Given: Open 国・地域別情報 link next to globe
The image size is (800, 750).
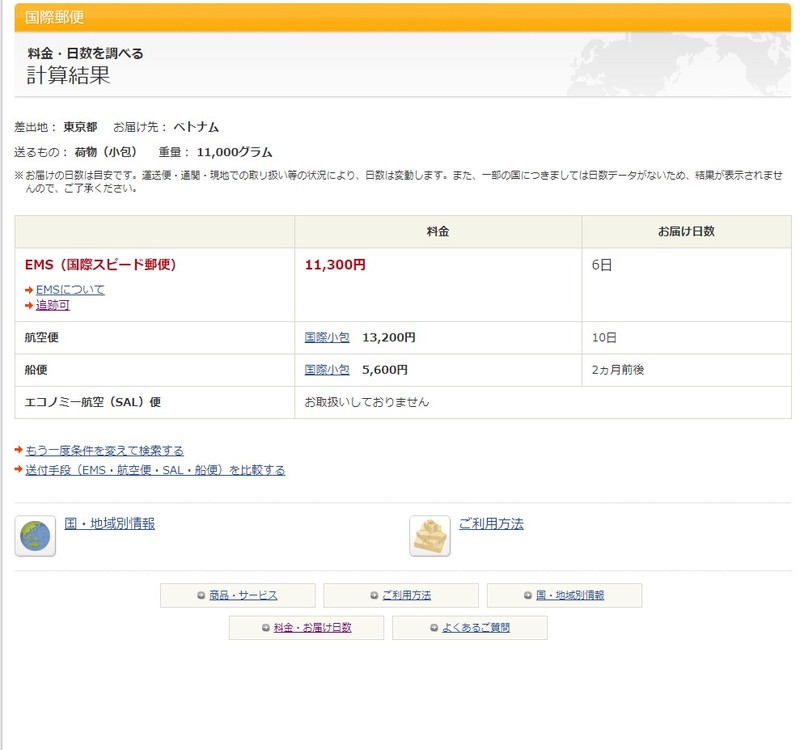Looking at the screenshot, I should [x=110, y=523].
